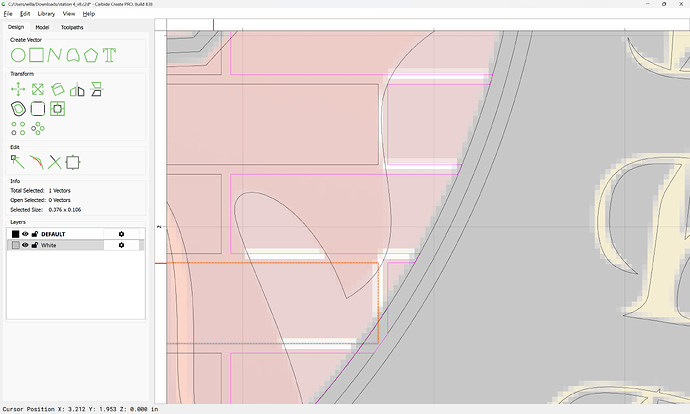
Task: Open settings gear for White layer
Action: pyautogui.click(x=121, y=245)
